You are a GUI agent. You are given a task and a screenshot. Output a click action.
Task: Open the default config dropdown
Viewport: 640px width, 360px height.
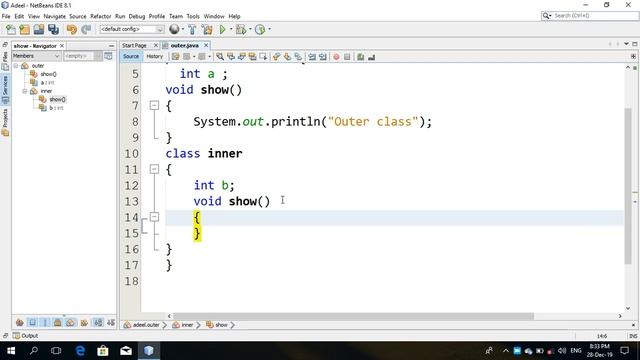[x=132, y=29]
